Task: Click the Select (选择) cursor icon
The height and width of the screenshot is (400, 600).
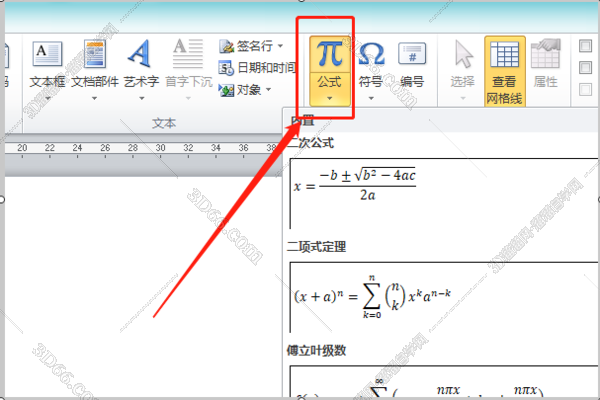Action: tap(463, 54)
